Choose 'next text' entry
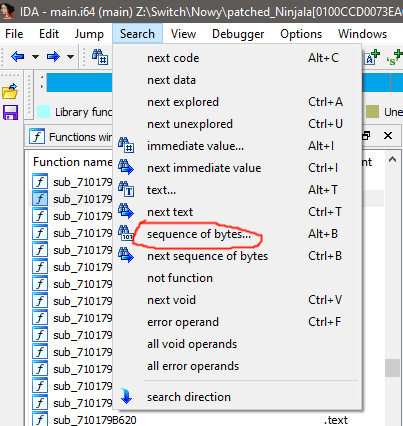The height and width of the screenshot is (426, 403). [237, 212]
